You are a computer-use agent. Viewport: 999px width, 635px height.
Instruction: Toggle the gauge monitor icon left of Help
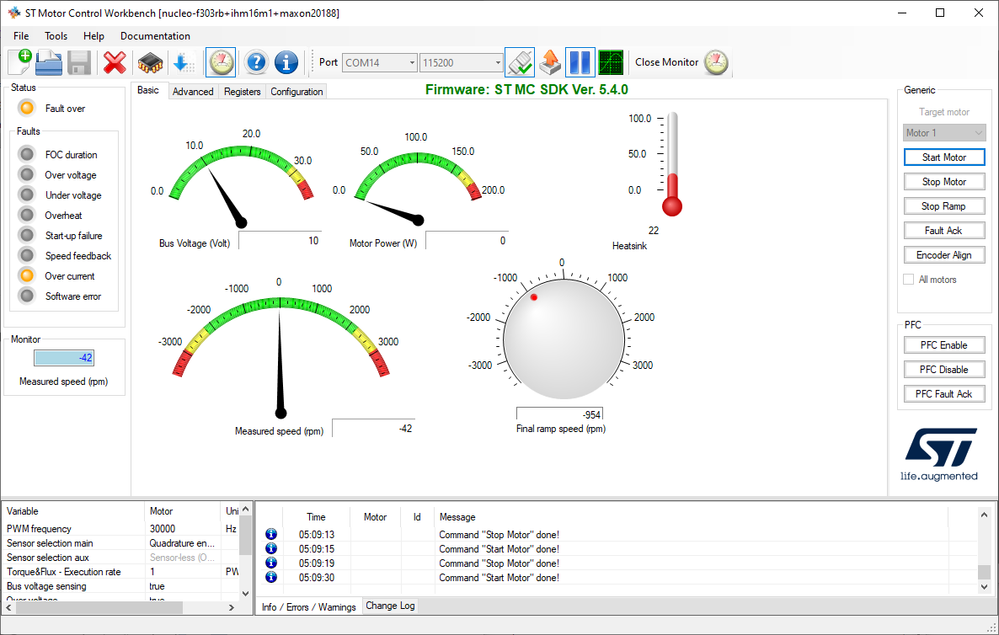pyautogui.click(x=221, y=62)
